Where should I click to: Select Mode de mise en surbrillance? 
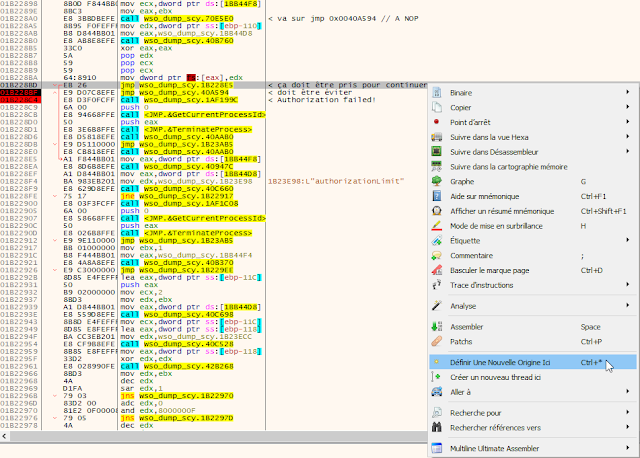pyautogui.click(x=533, y=226)
